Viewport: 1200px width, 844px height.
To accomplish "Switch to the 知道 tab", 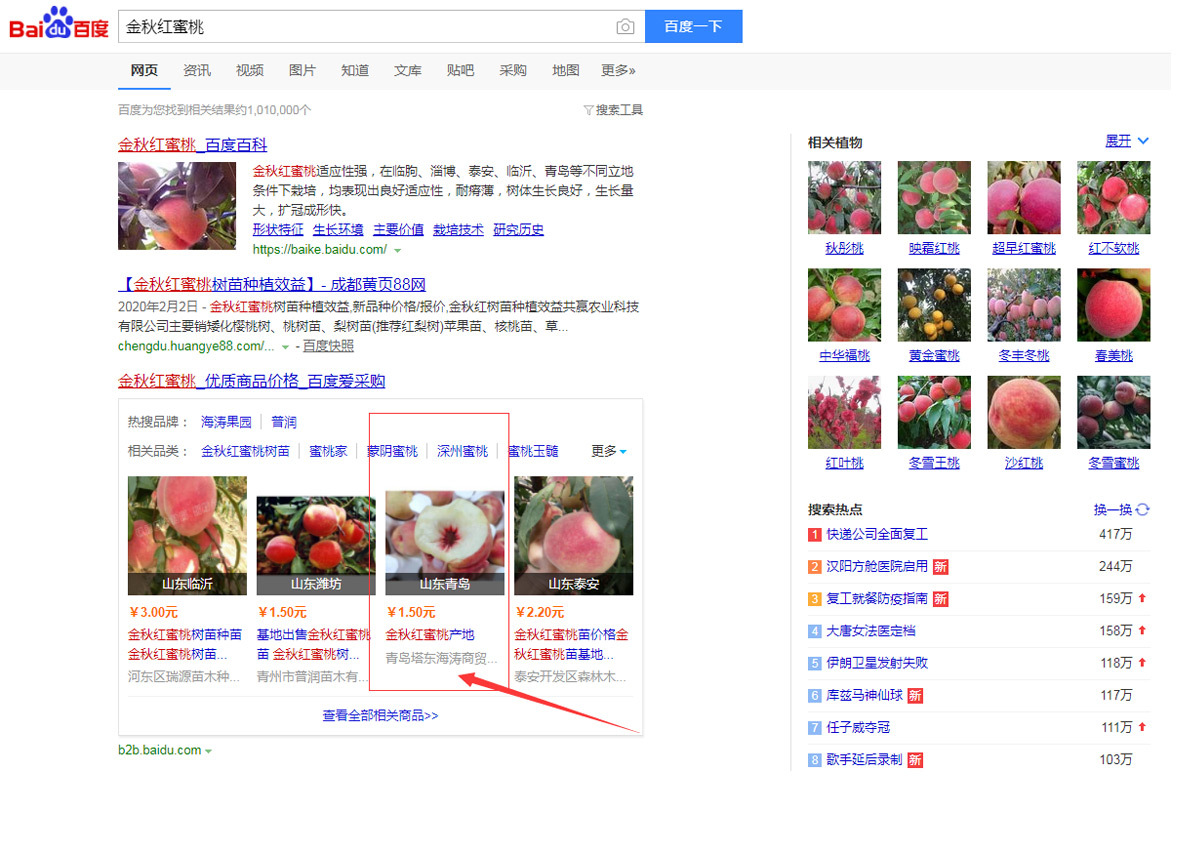I will [x=355, y=70].
